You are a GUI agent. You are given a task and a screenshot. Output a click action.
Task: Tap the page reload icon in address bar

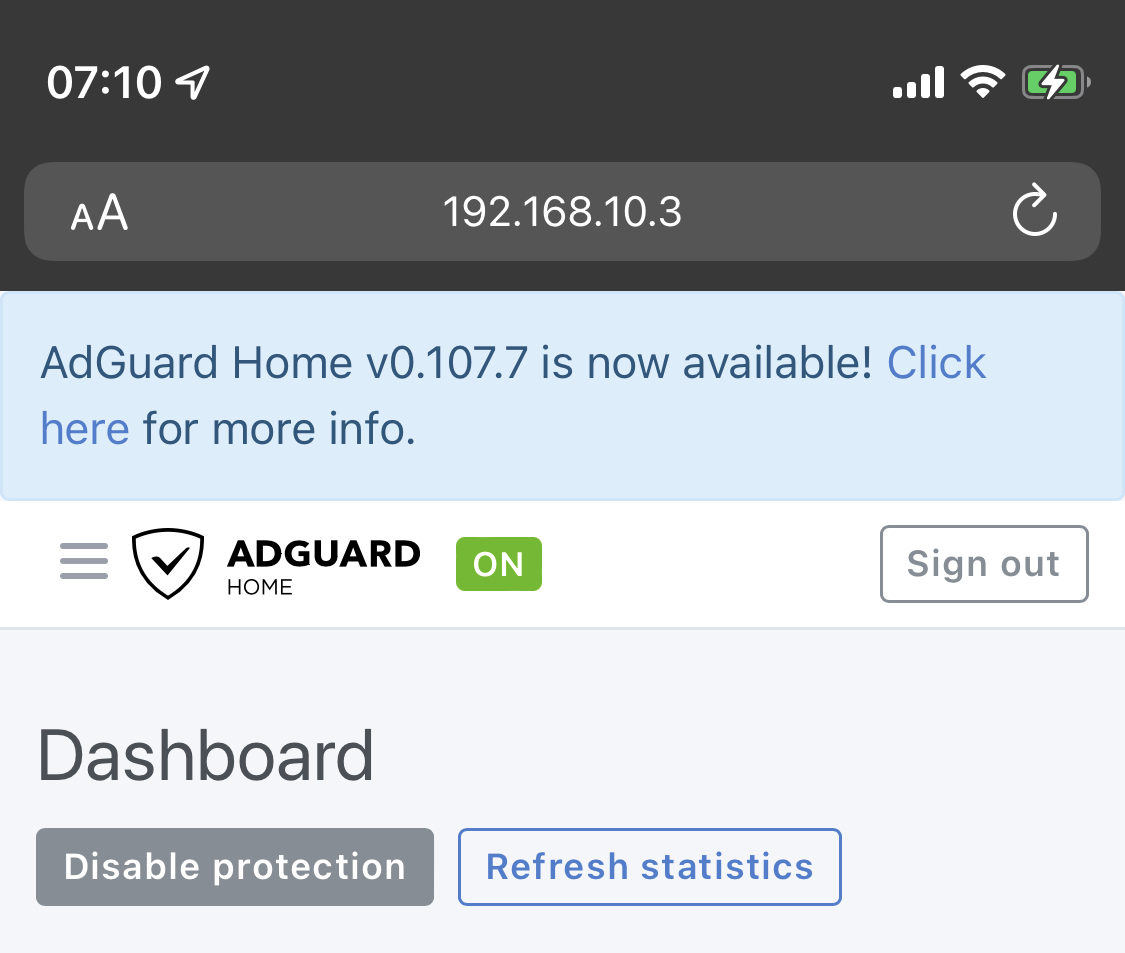1035,212
